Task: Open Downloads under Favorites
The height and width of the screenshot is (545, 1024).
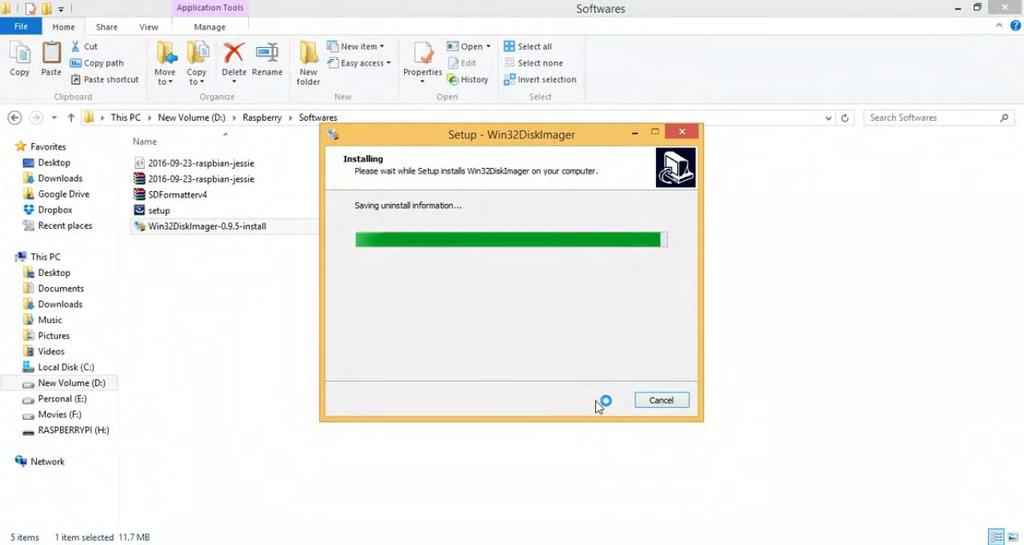Action: pyautogui.click(x=53, y=178)
